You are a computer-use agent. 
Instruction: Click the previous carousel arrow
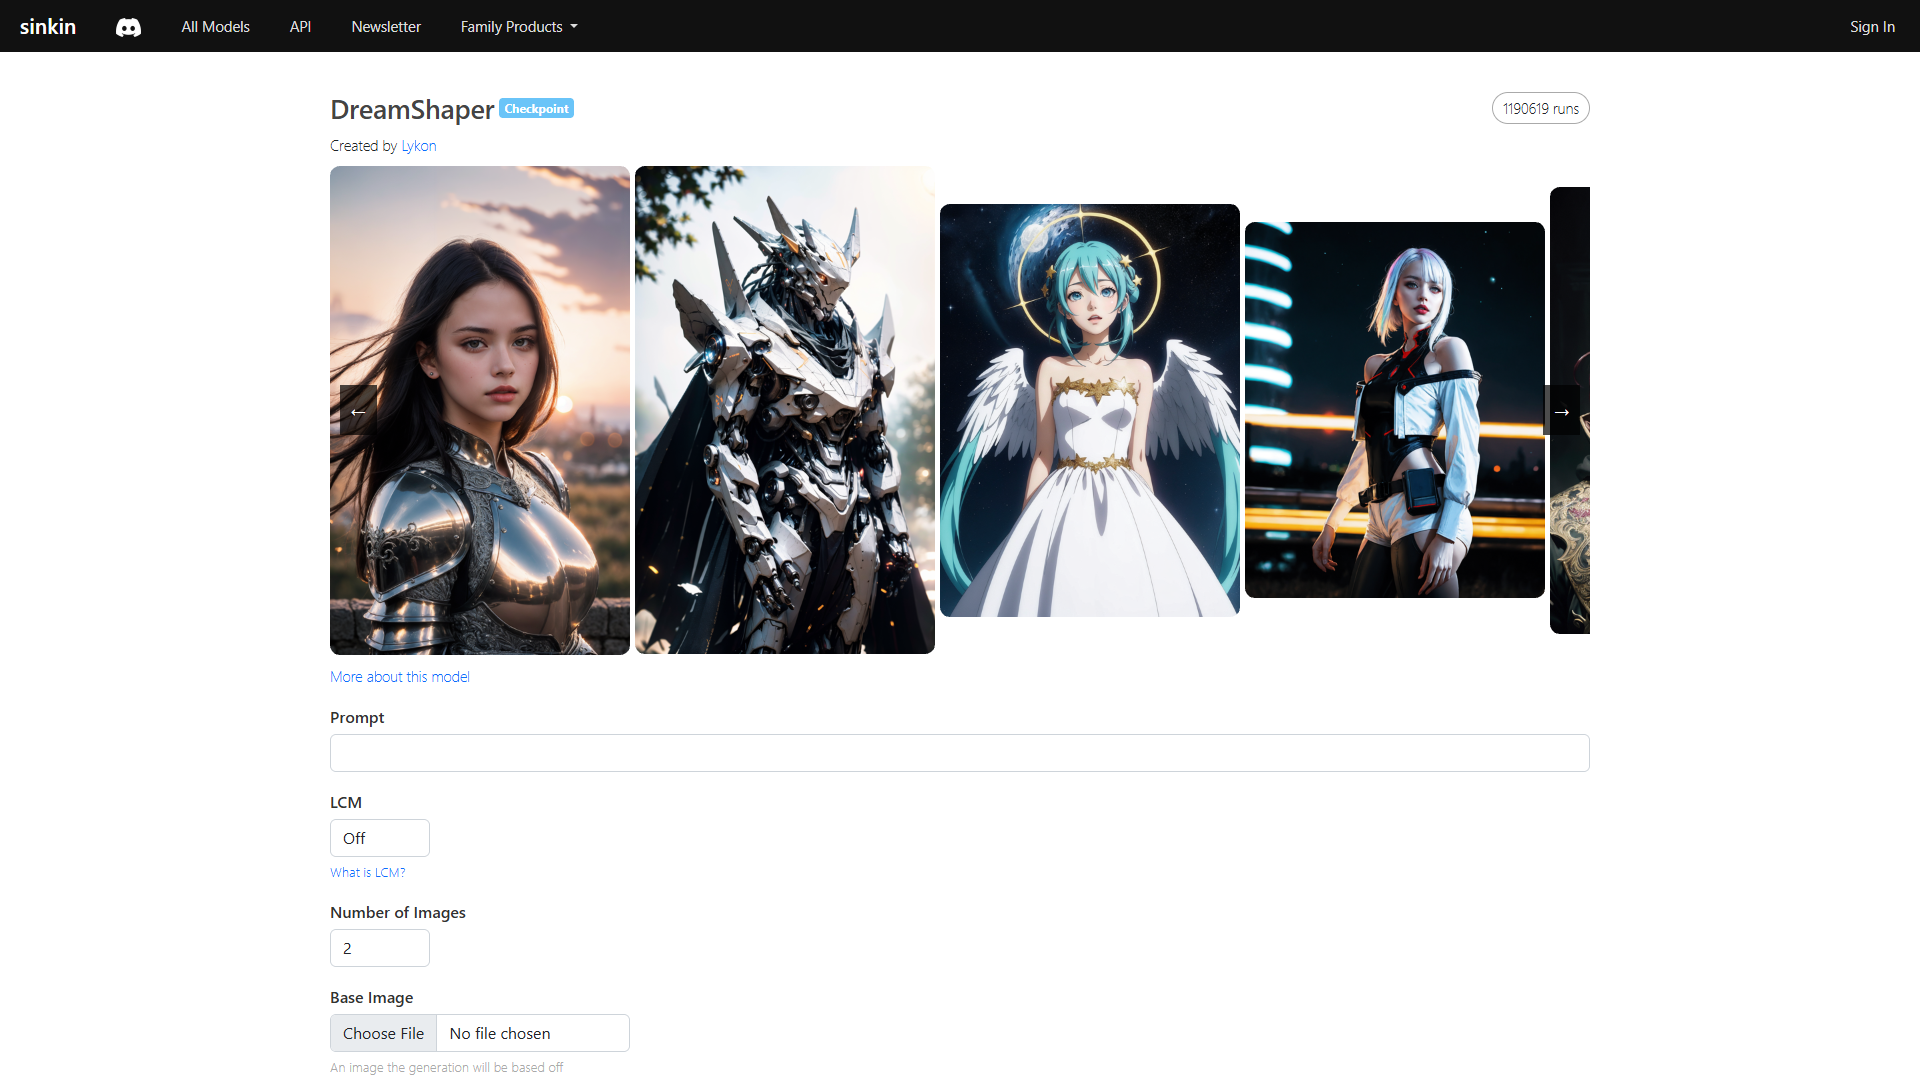[358, 411]
